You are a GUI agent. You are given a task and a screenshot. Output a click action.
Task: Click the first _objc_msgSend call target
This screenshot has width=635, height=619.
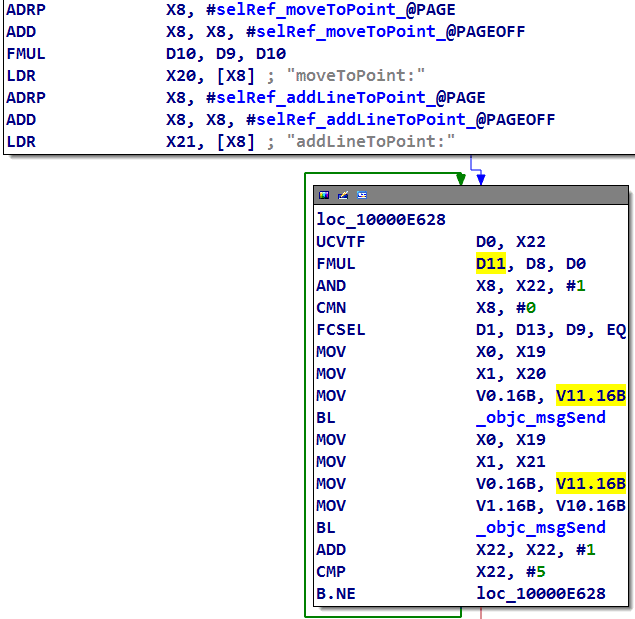pyautogui.click(x=540, y=417)
